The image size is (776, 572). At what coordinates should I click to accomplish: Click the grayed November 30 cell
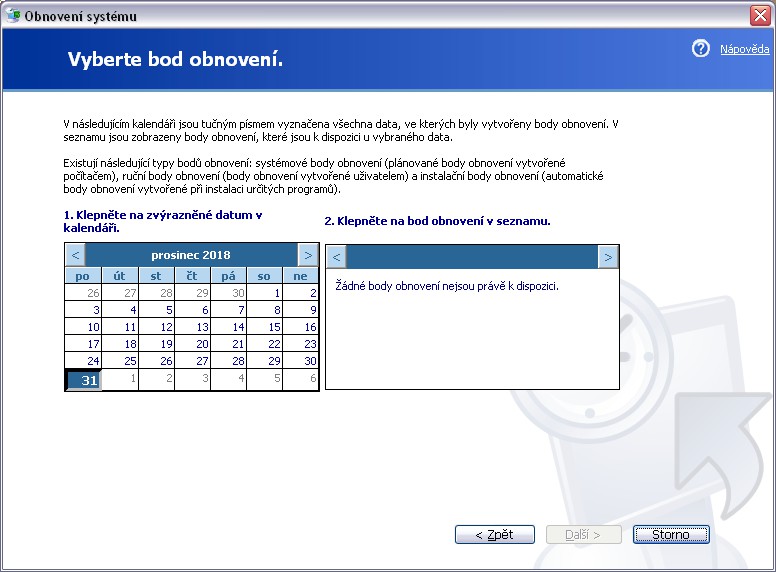click(229, 292)
